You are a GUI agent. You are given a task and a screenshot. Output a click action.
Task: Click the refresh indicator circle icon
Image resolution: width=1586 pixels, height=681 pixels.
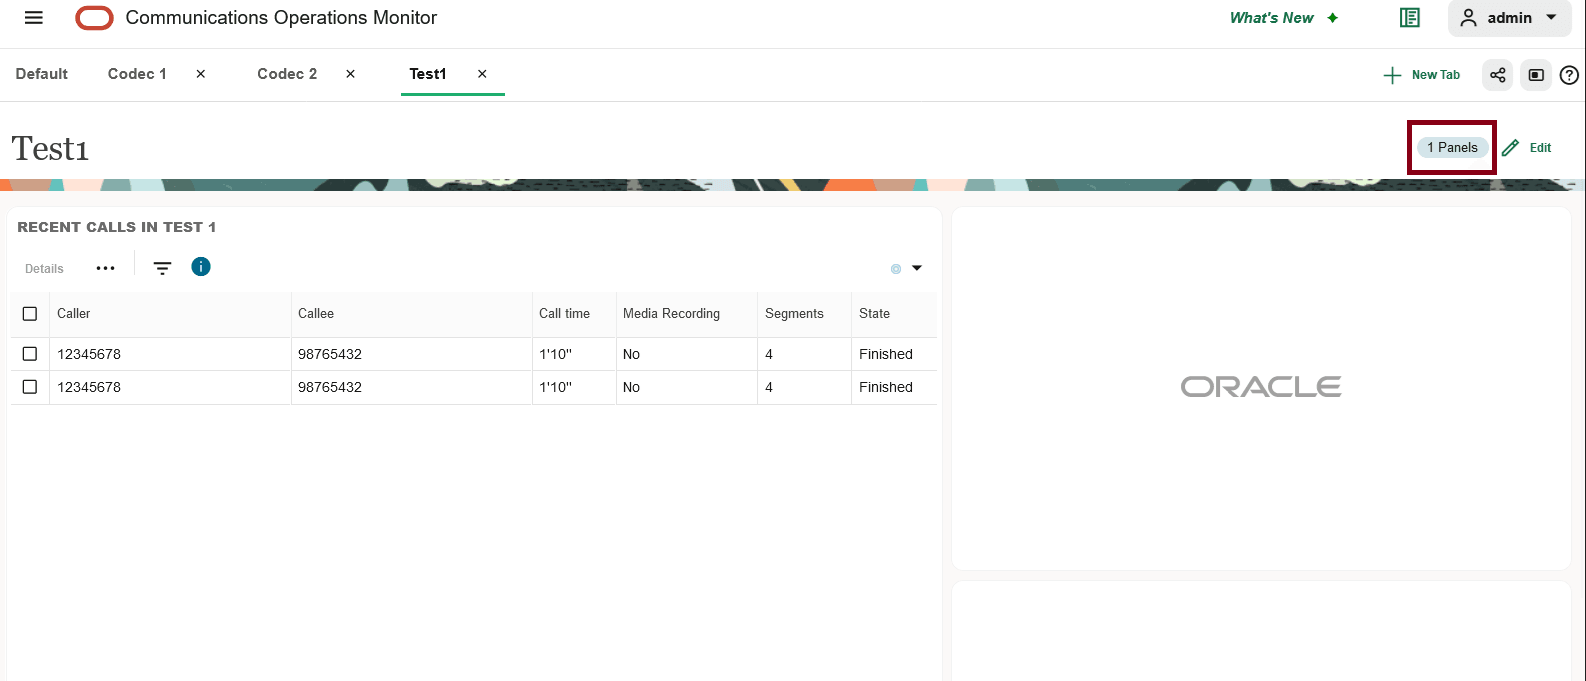coord(896,268)
